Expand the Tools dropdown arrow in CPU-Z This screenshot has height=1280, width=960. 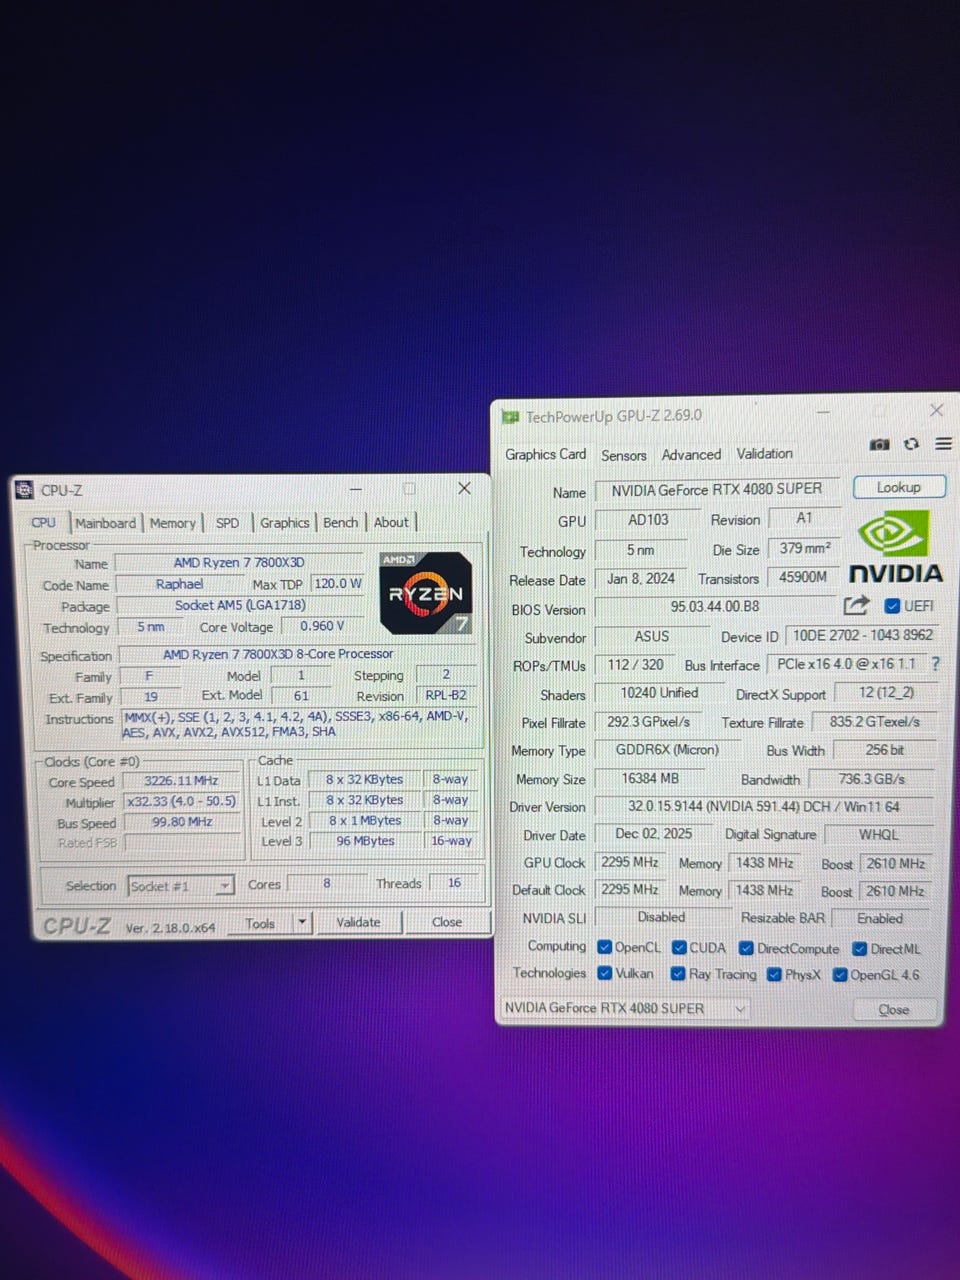(302, 923)
